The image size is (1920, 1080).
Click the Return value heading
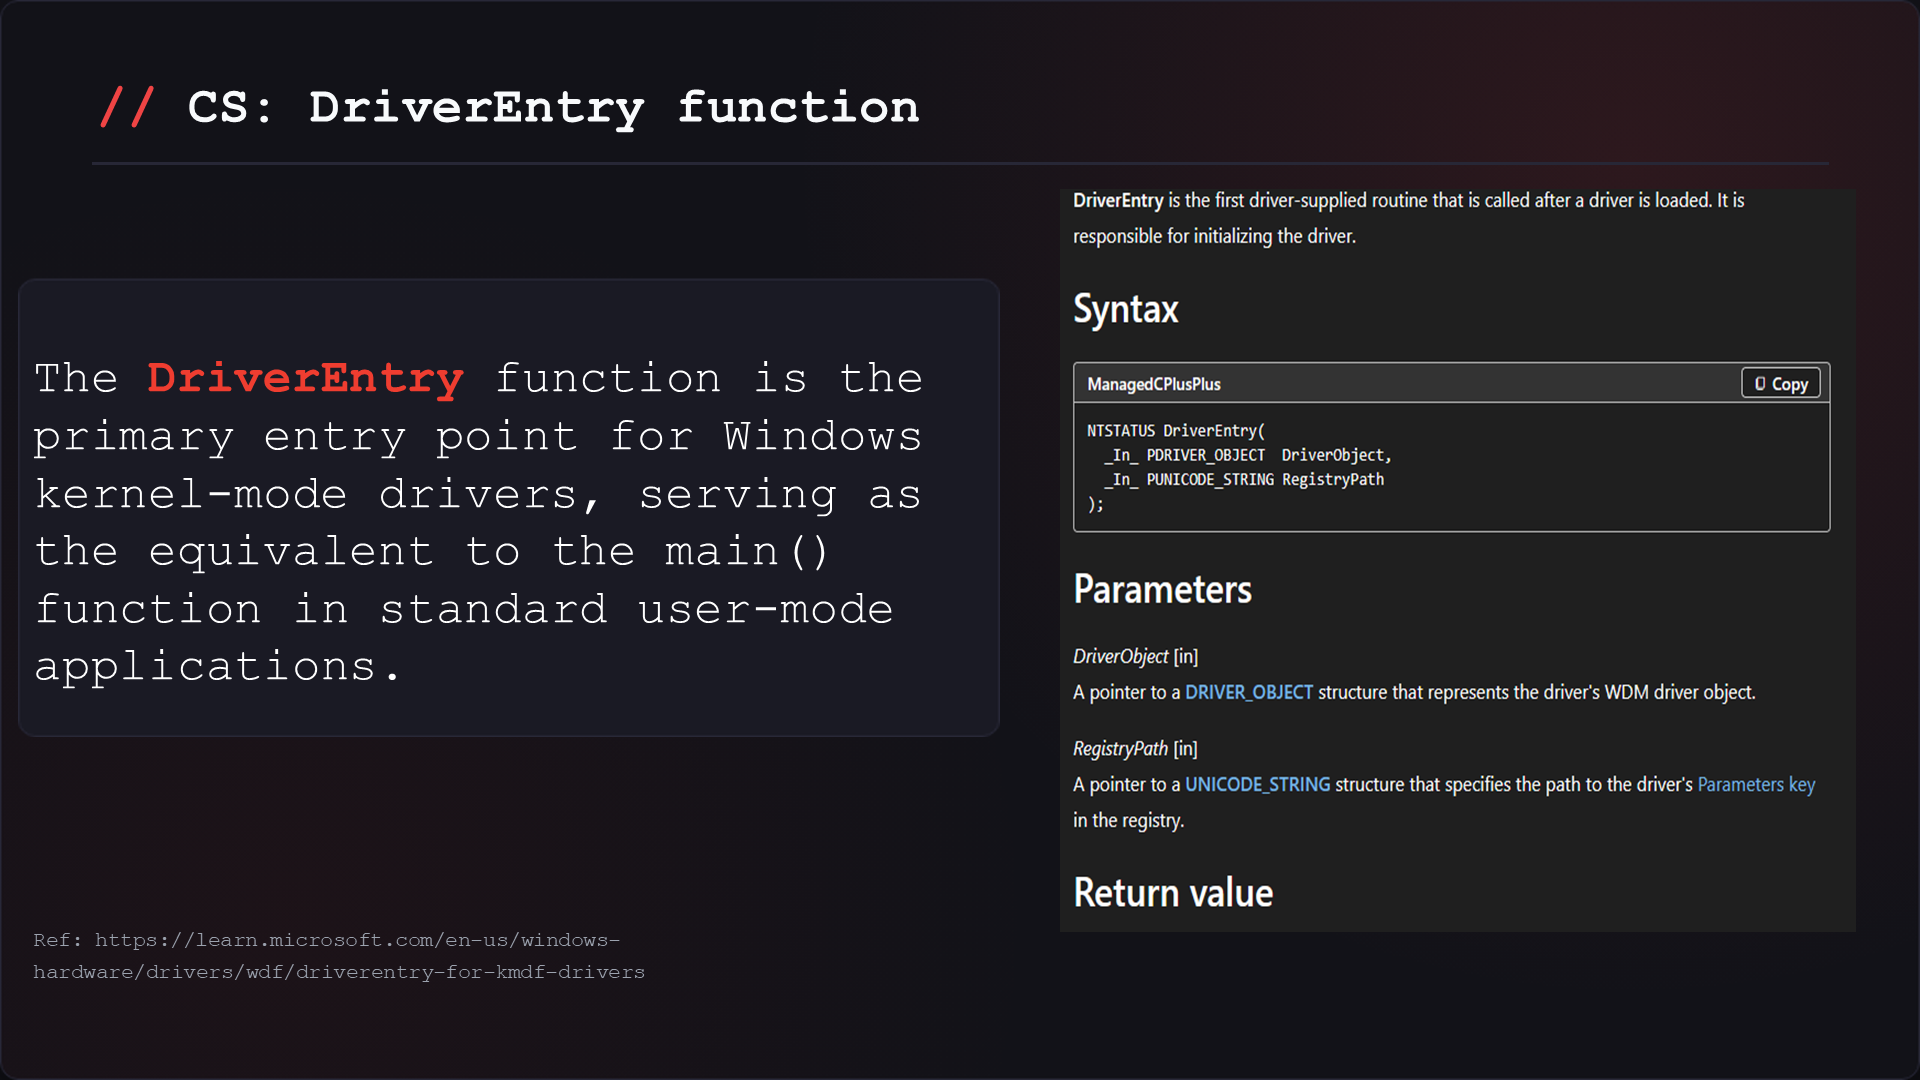[1173, 892]
